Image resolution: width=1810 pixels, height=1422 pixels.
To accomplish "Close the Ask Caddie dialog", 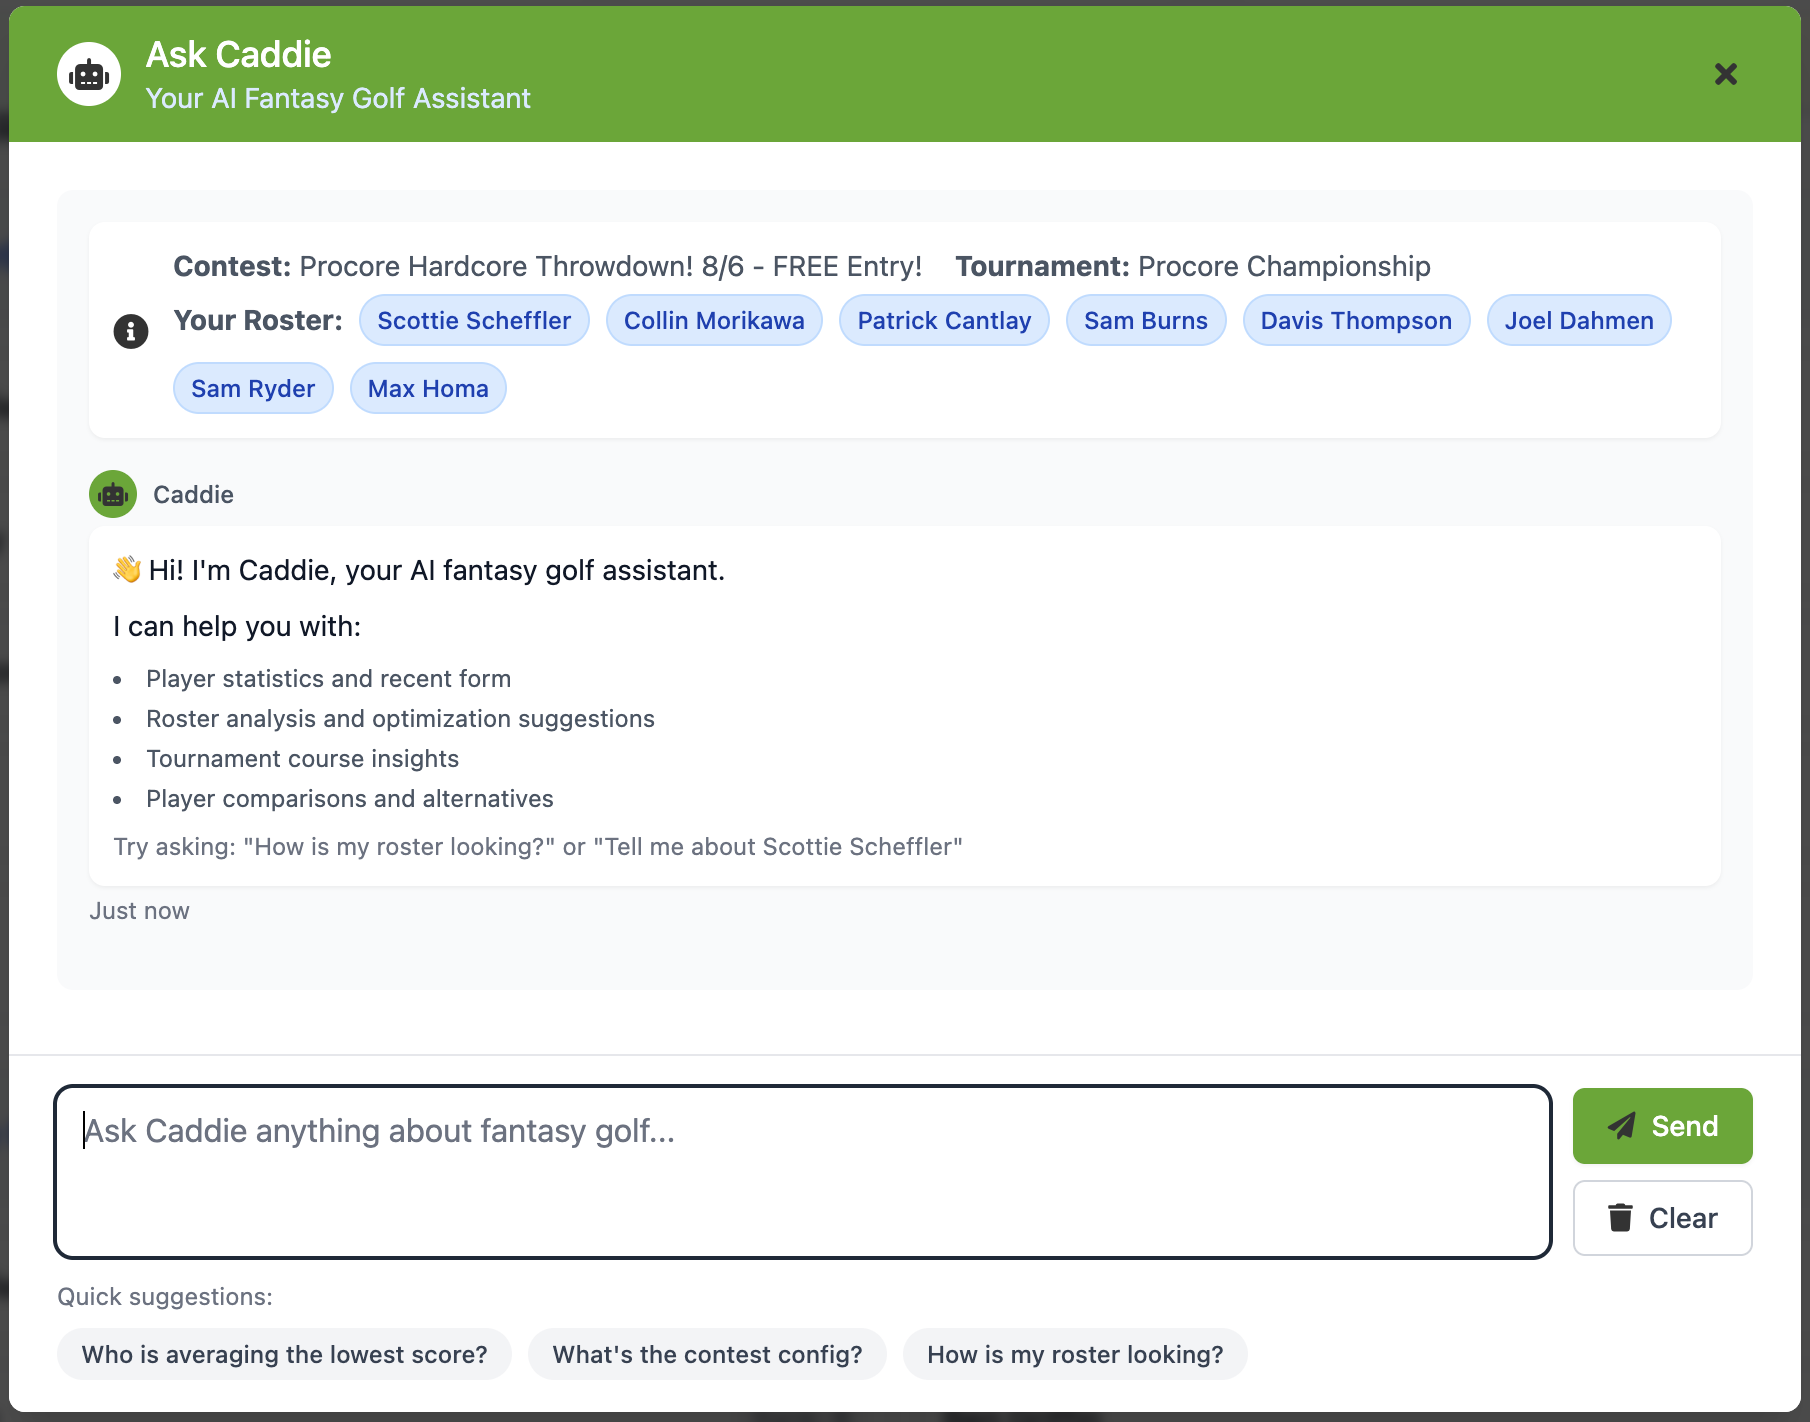I will (1725, 74).
